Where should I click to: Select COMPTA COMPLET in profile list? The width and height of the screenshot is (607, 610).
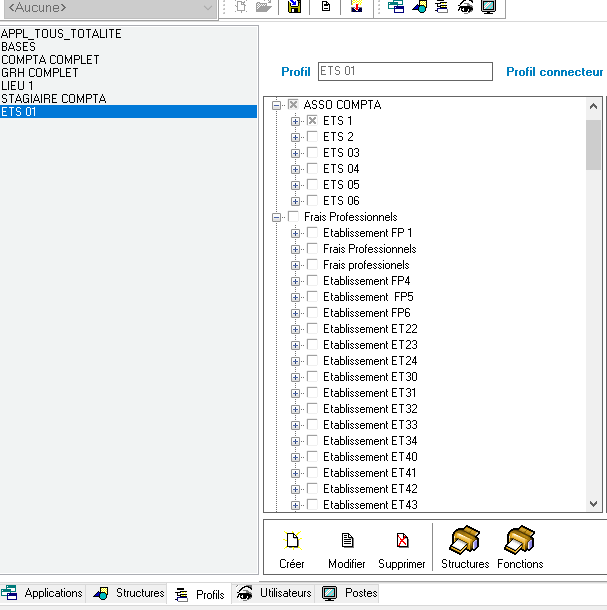51,60
